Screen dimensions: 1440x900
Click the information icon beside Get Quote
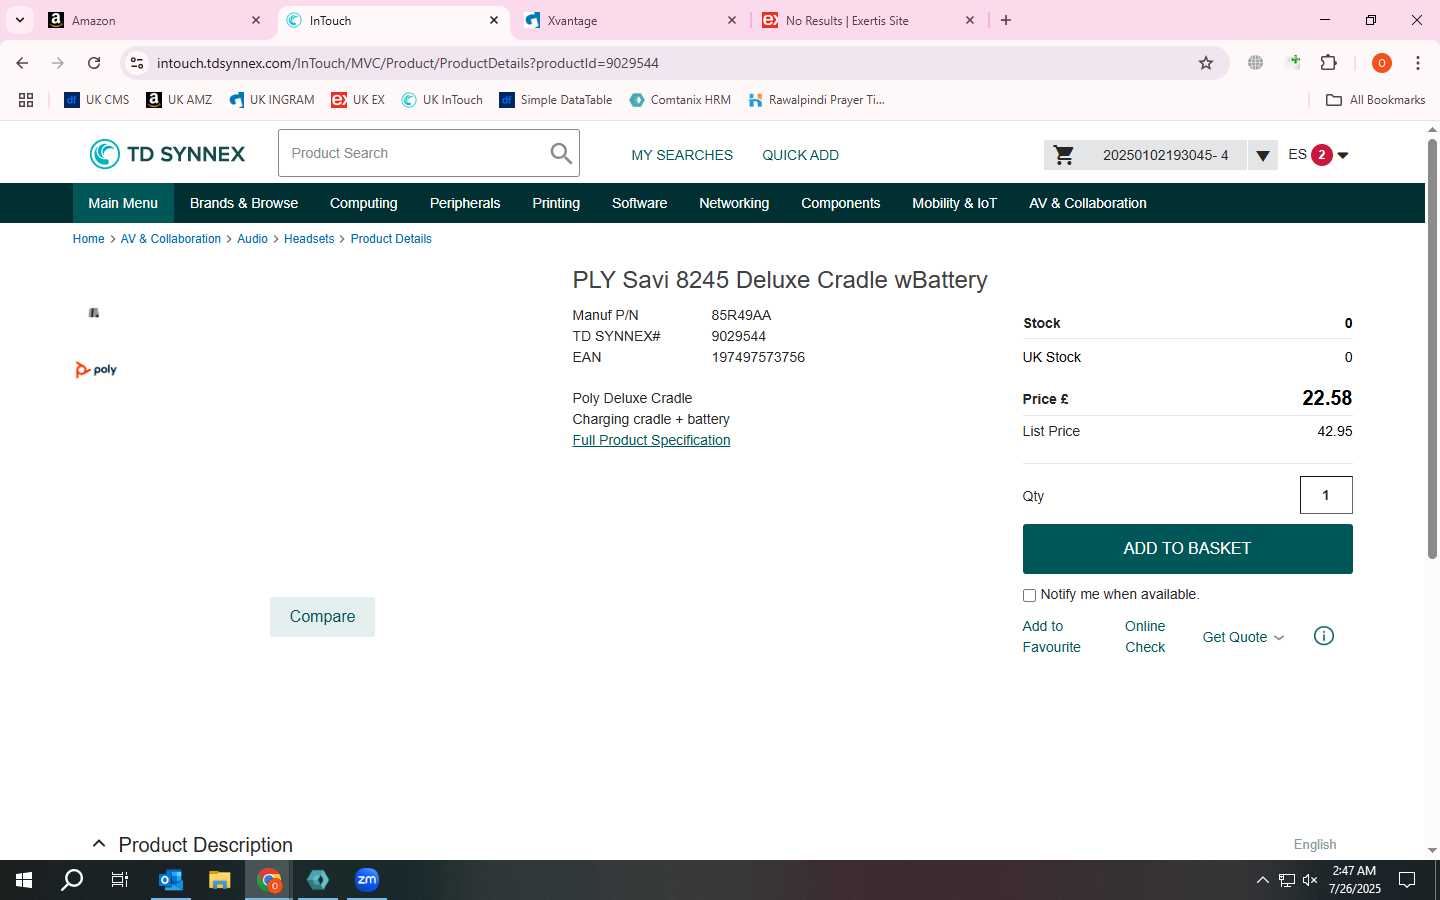pos(1323,636)
